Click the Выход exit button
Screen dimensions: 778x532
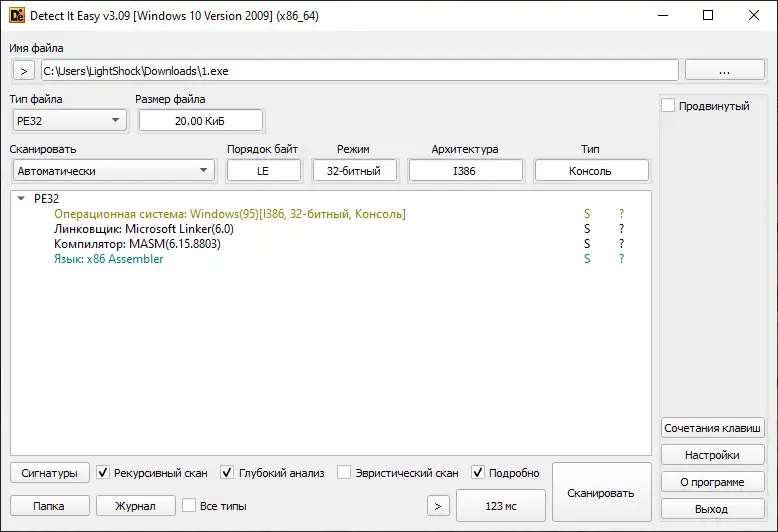pyautogui.click(x=713, y=509)
